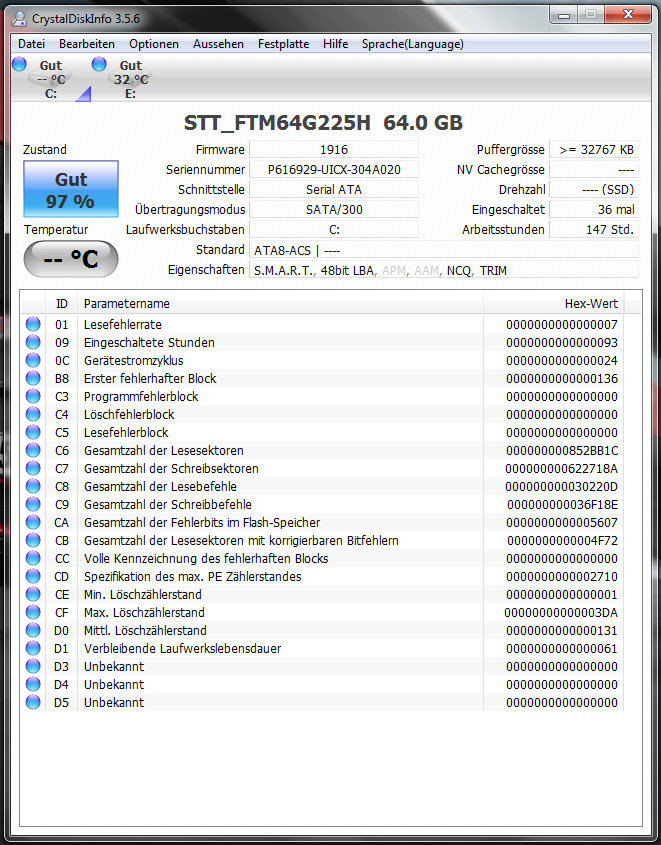This screenshot has width=661, height=845.
Task: Open the Datei menu
Action: click(x=31, y=44)
